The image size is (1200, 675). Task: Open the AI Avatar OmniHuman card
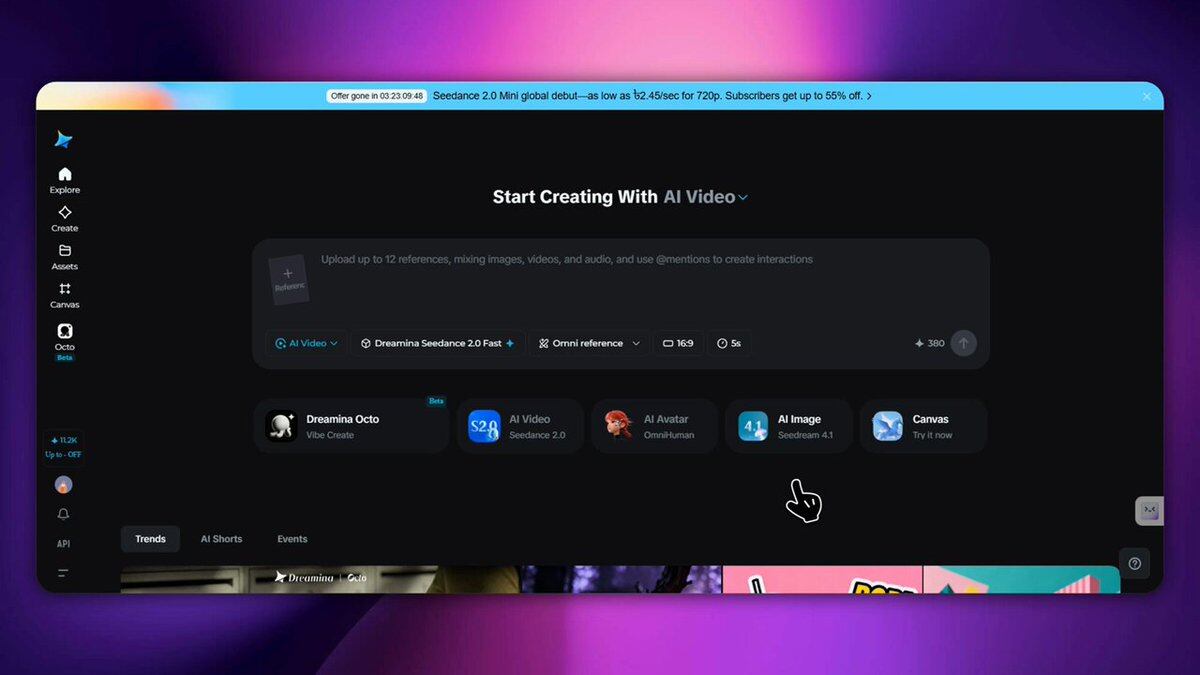[655, 426]
